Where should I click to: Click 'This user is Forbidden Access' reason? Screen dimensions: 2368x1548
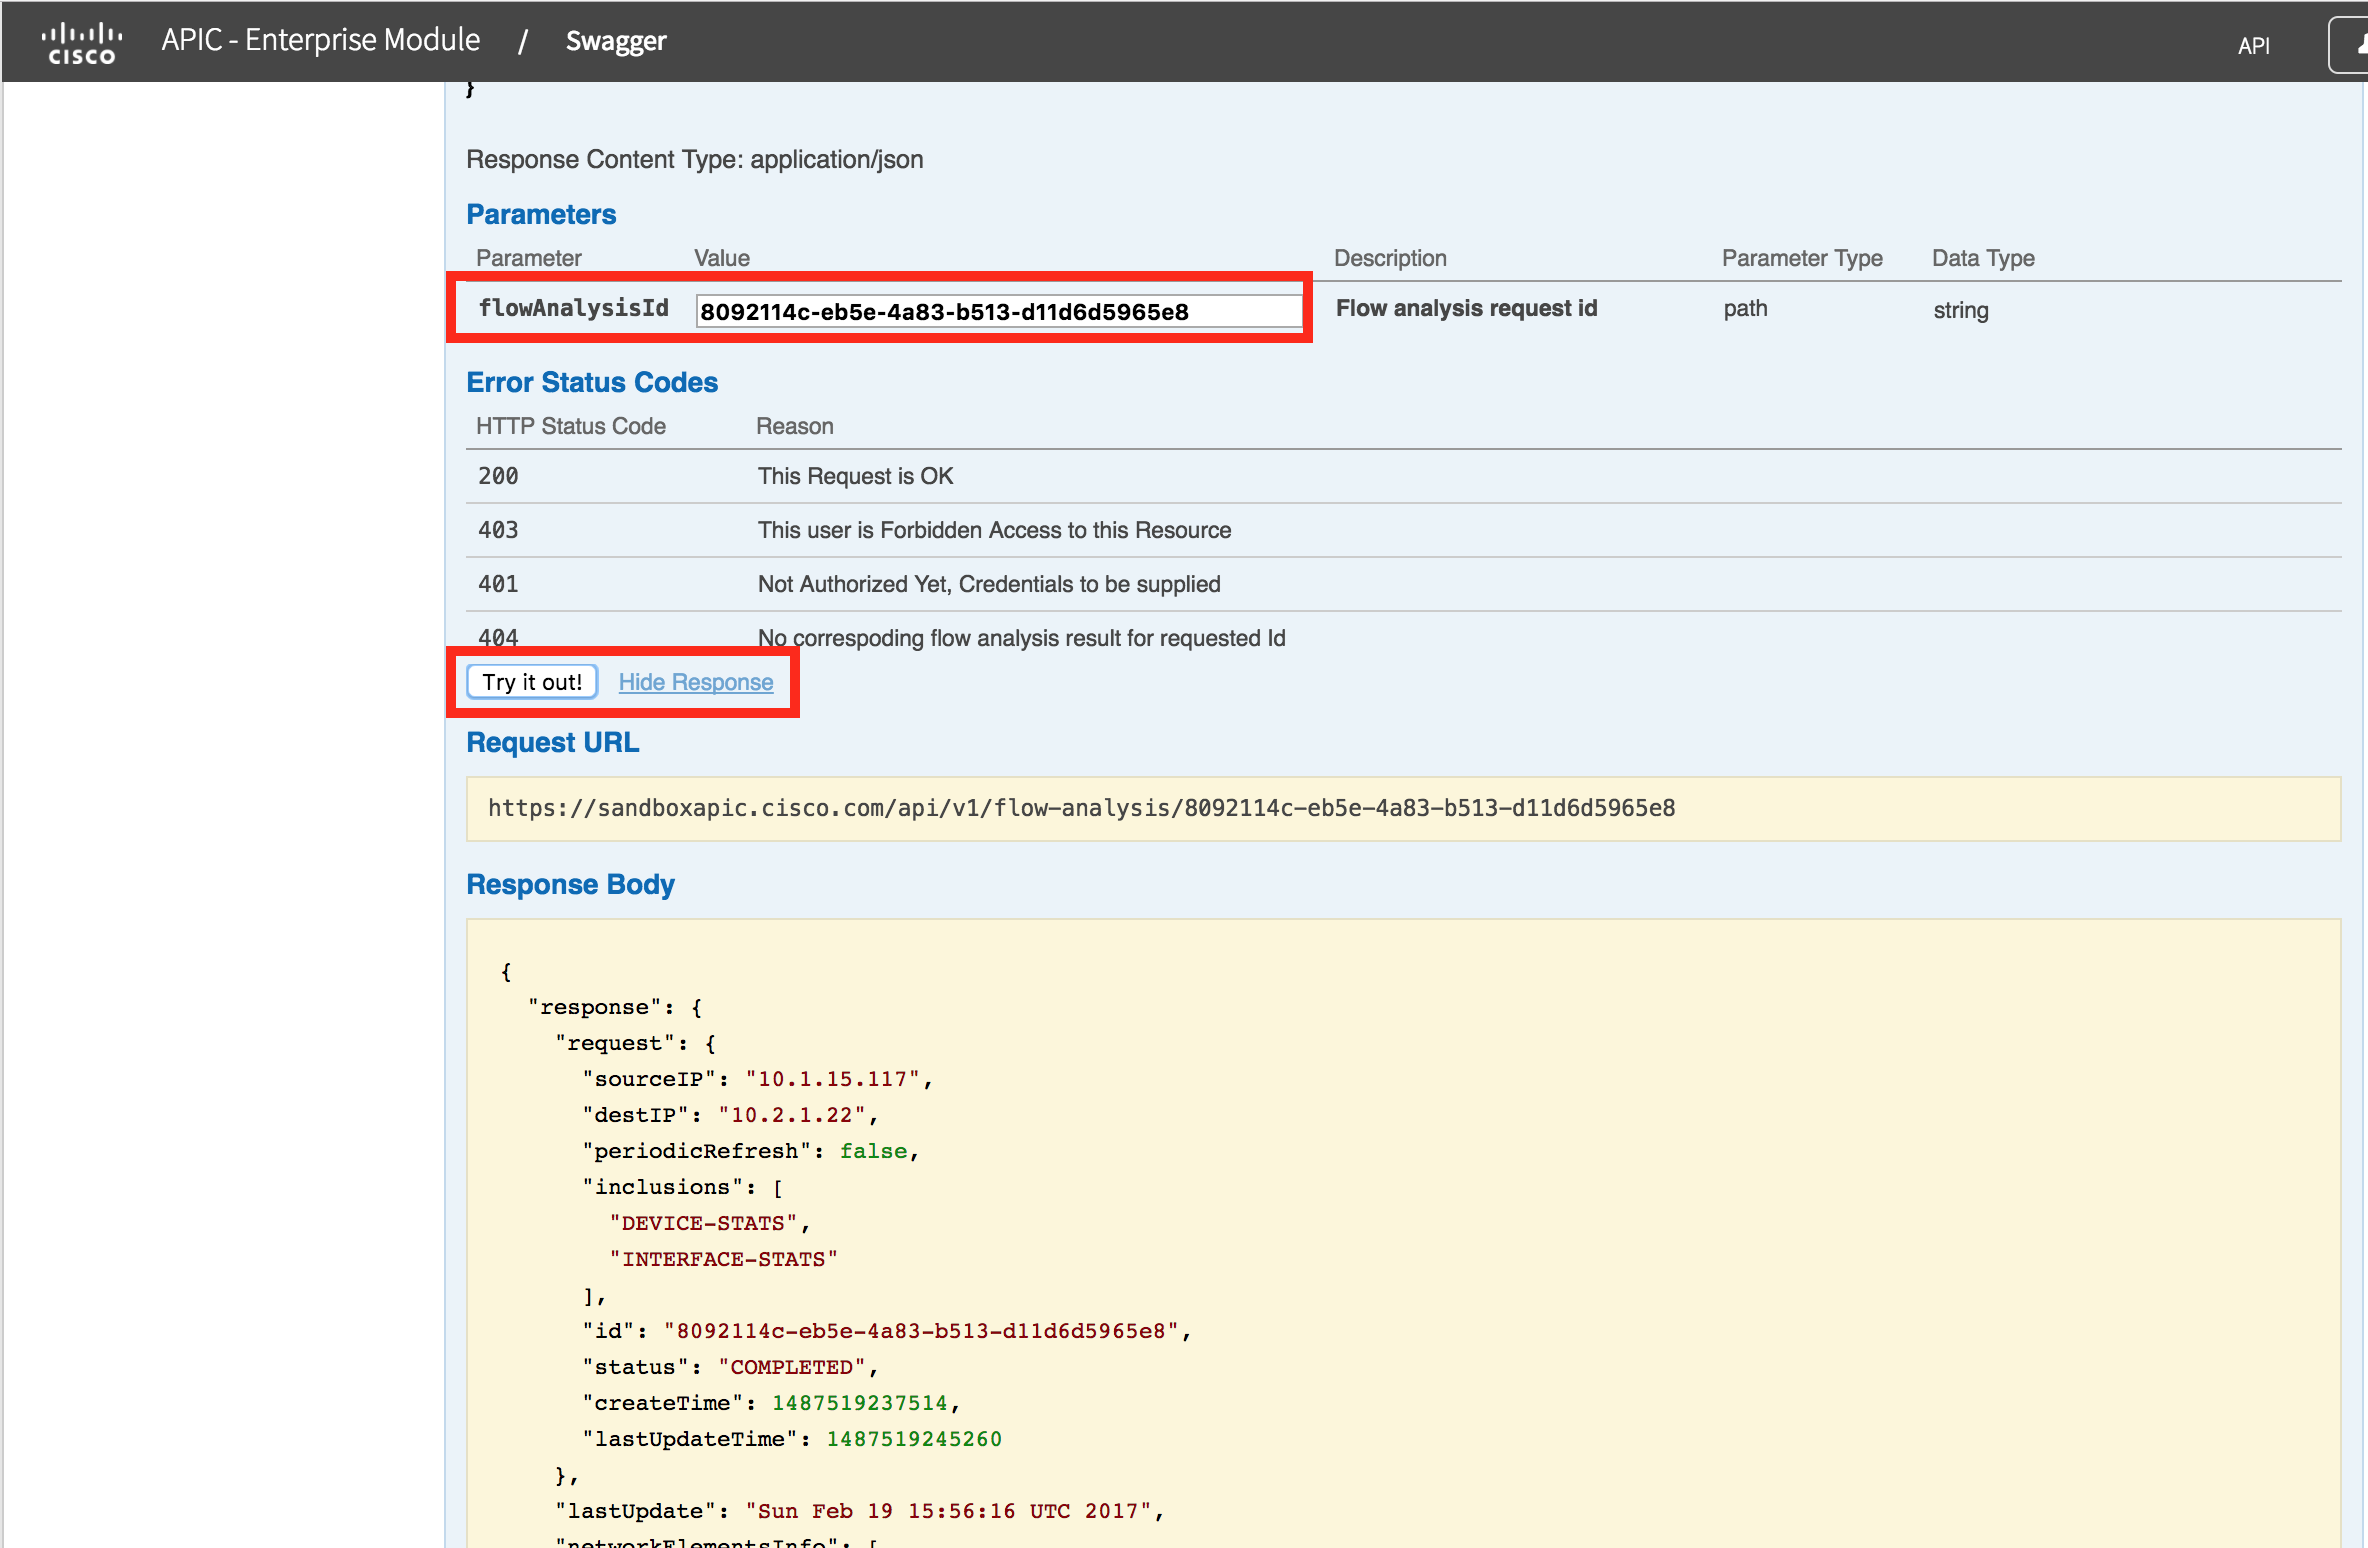coord(994,530)
